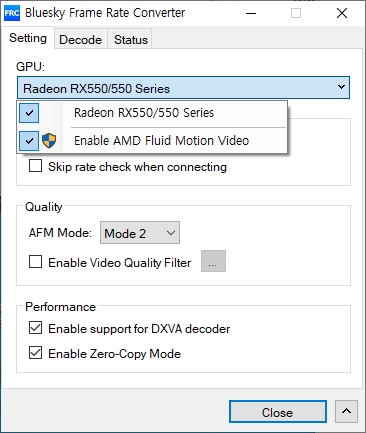Image resolution: width=366 pixels, height=433 pixels.
Task: Switch to the Status tab
Action: pos(131,39)
